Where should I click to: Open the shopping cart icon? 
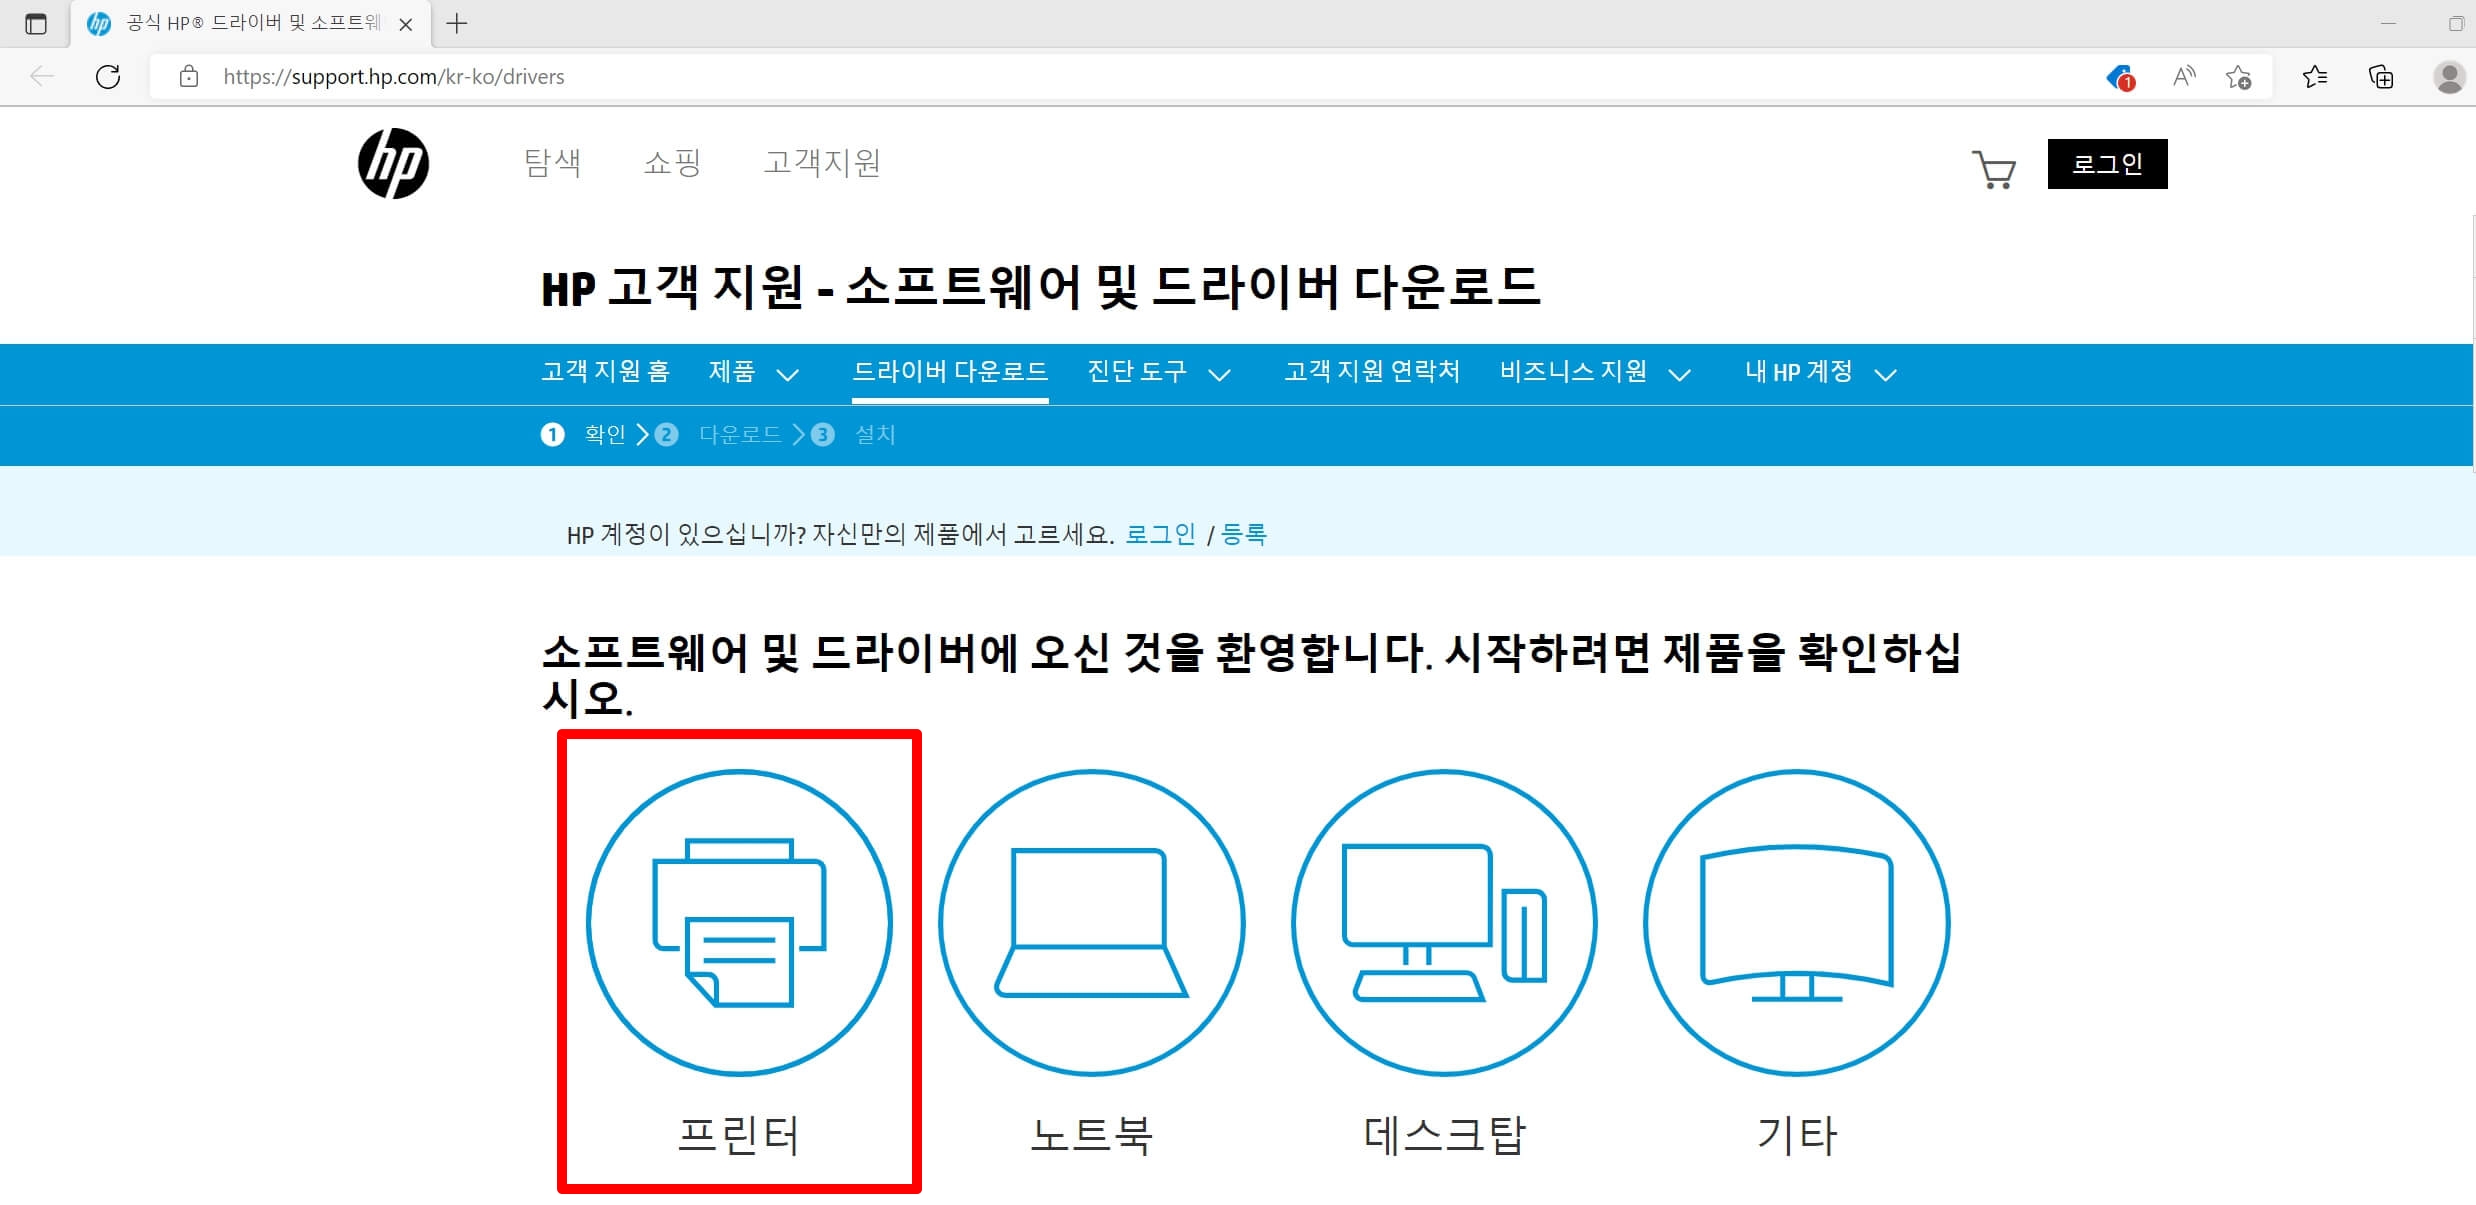click(1993, 169)
